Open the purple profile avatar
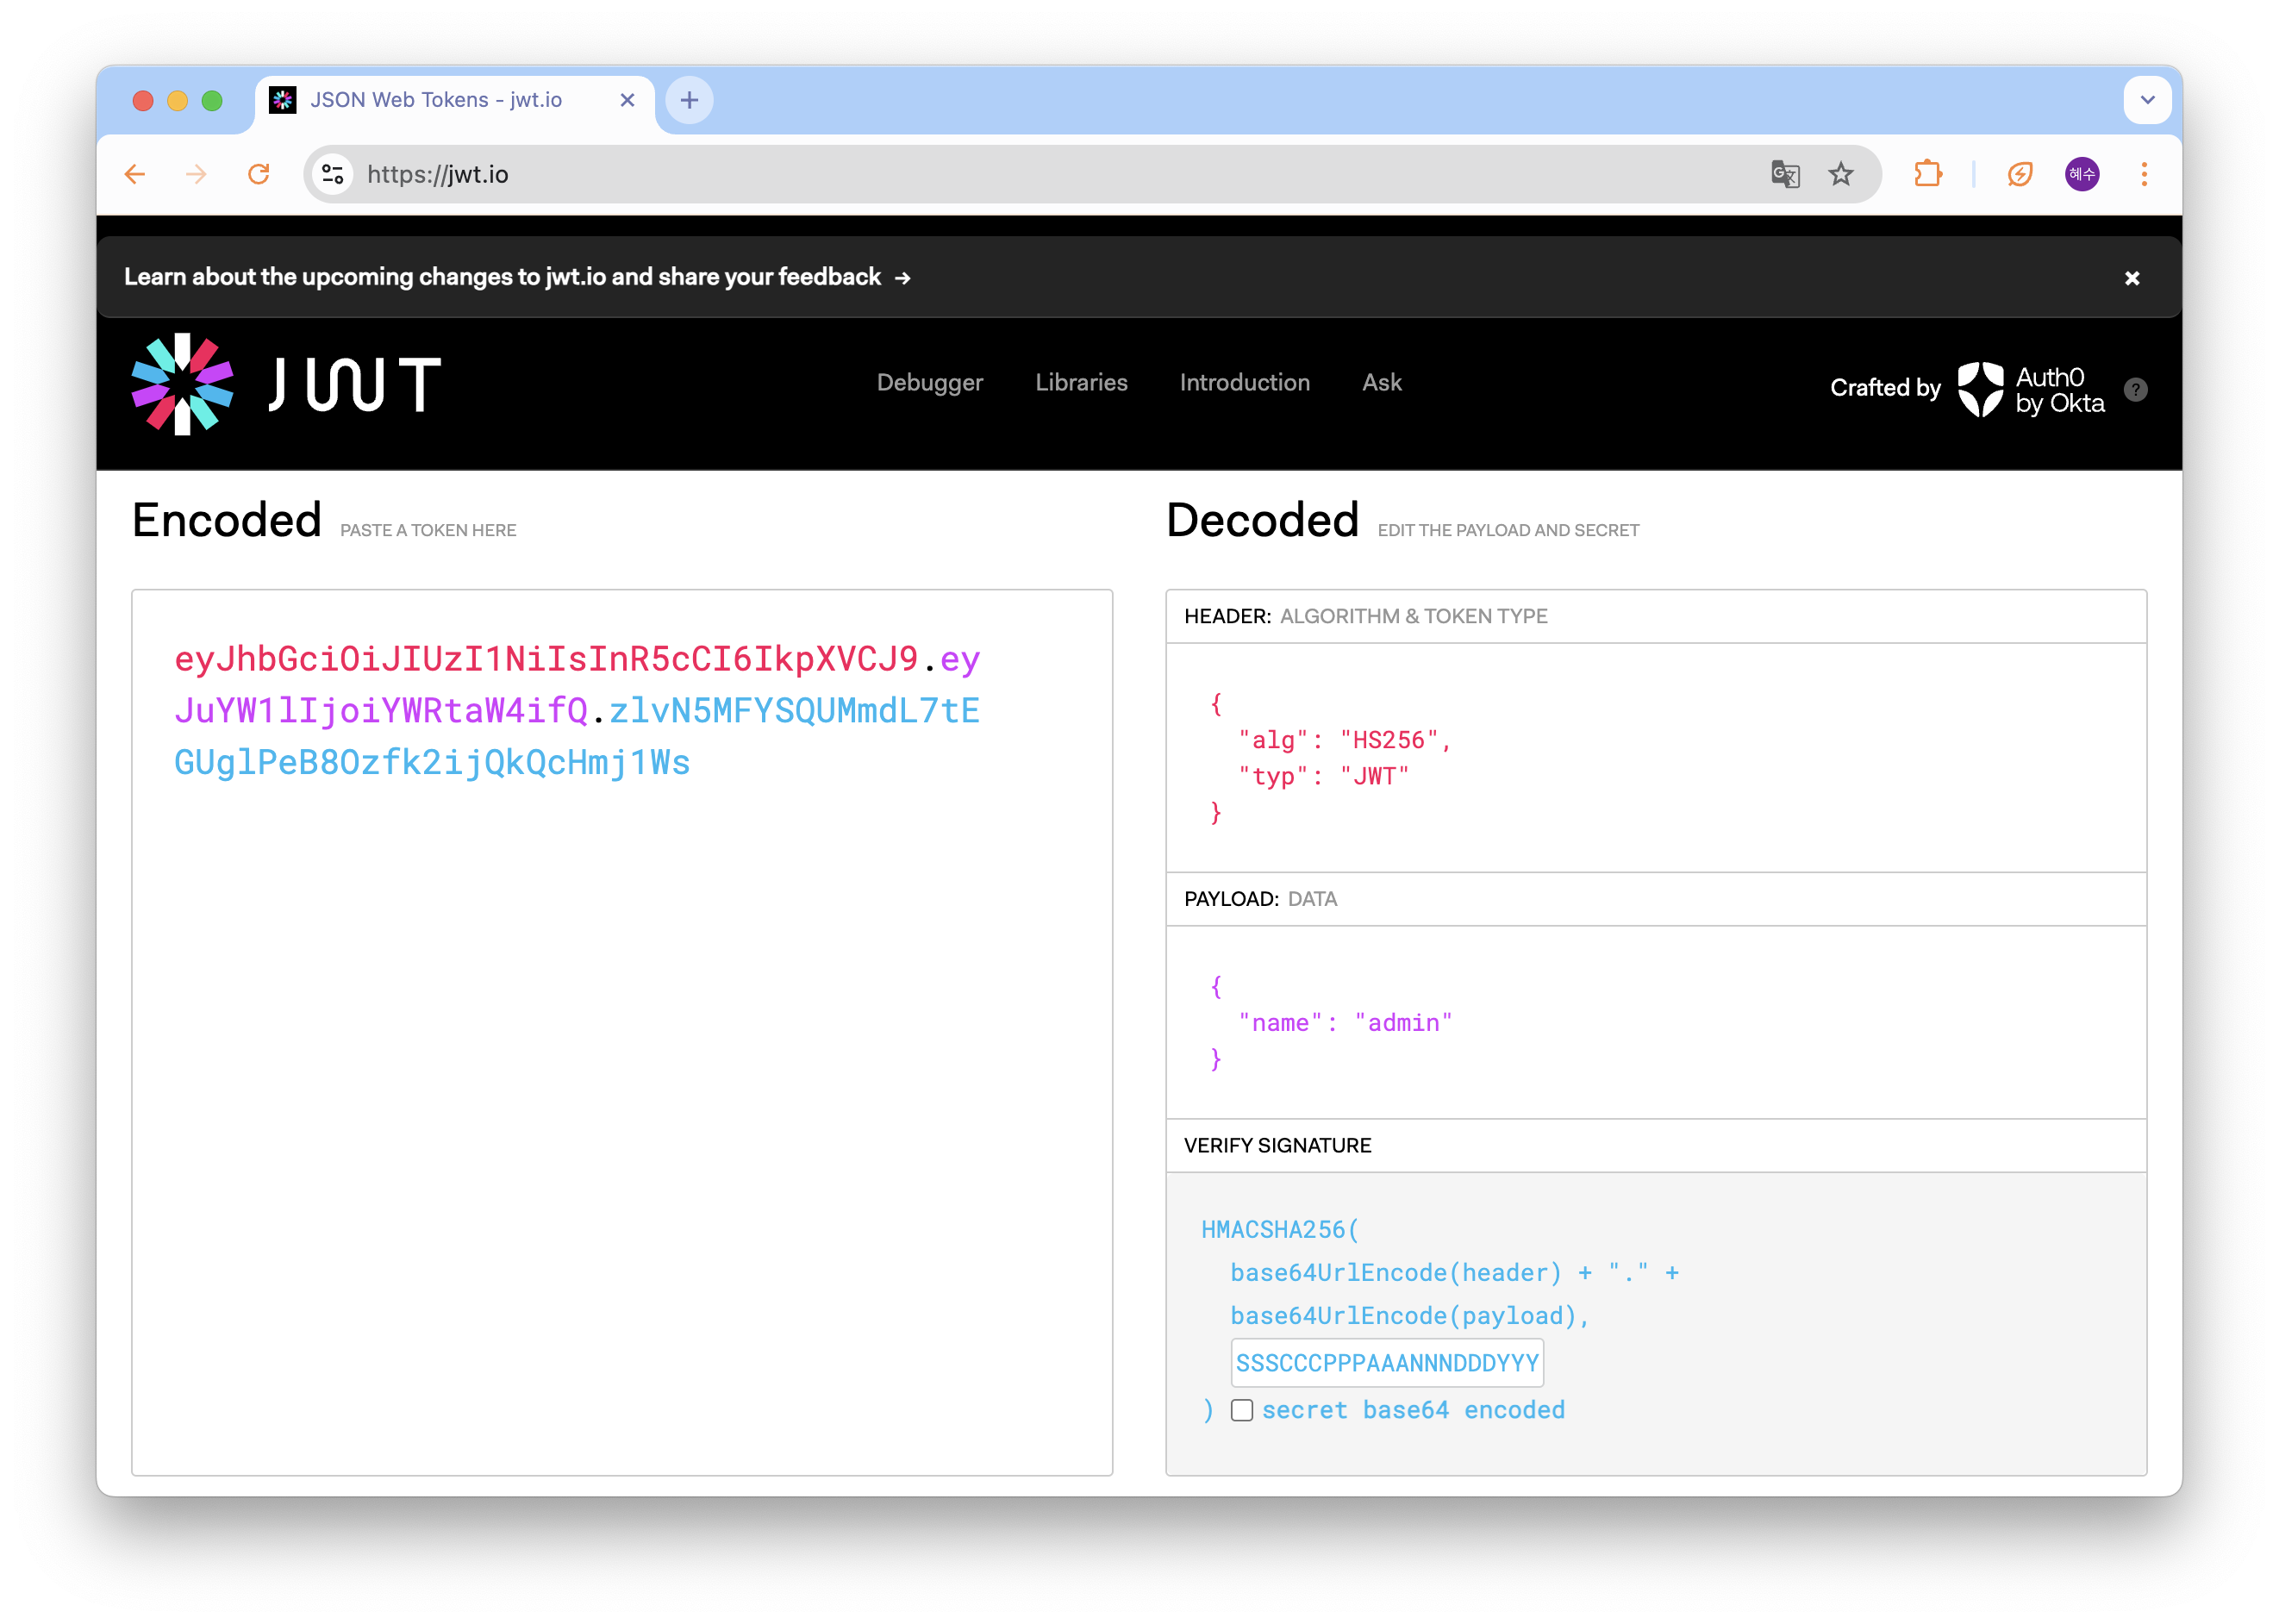The width and height of the screenshot is (2279, 1624). pos(2082,174)
